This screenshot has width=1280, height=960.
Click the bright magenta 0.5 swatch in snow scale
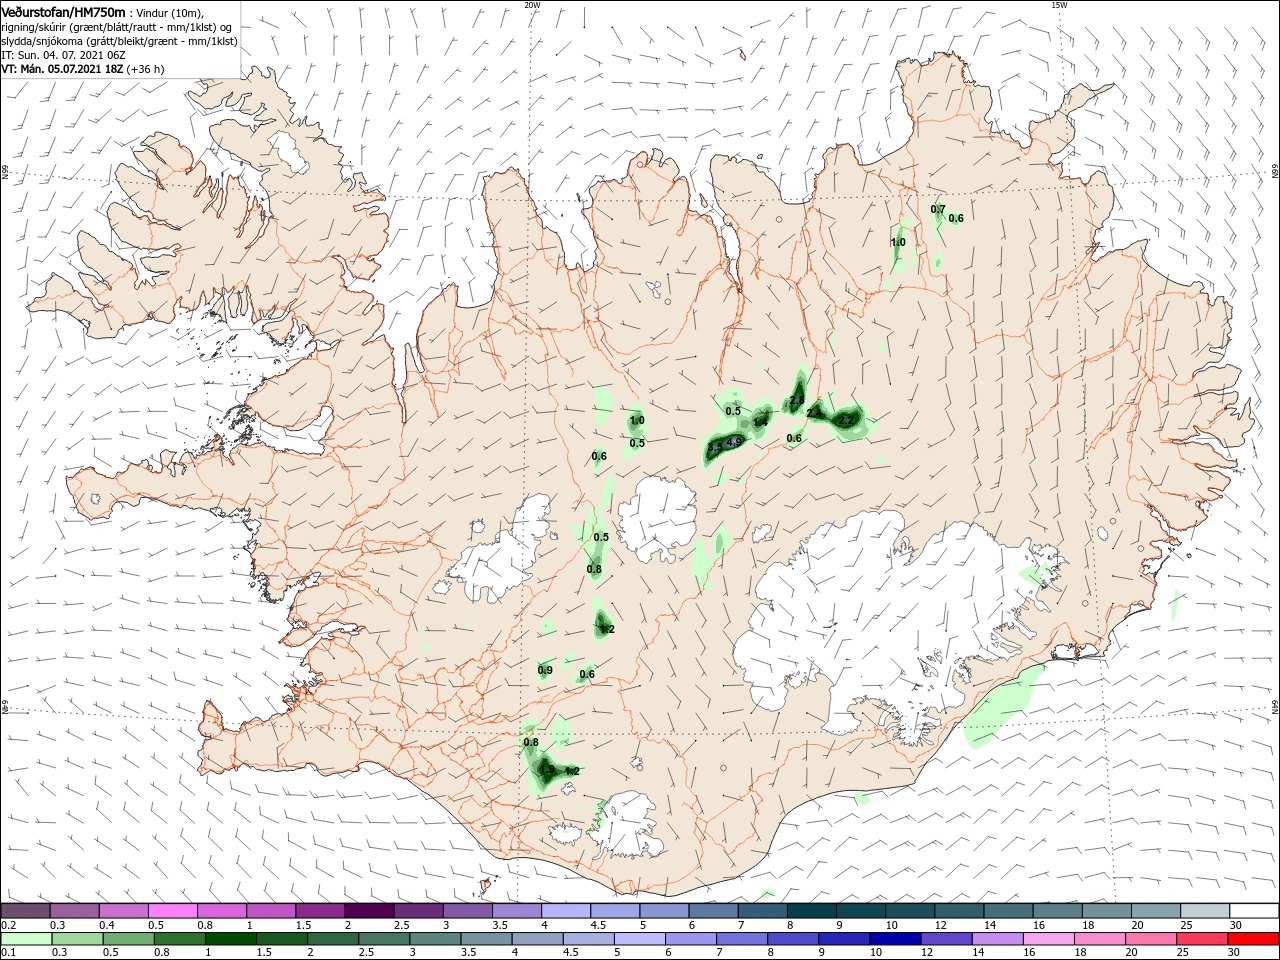point(172,911)
